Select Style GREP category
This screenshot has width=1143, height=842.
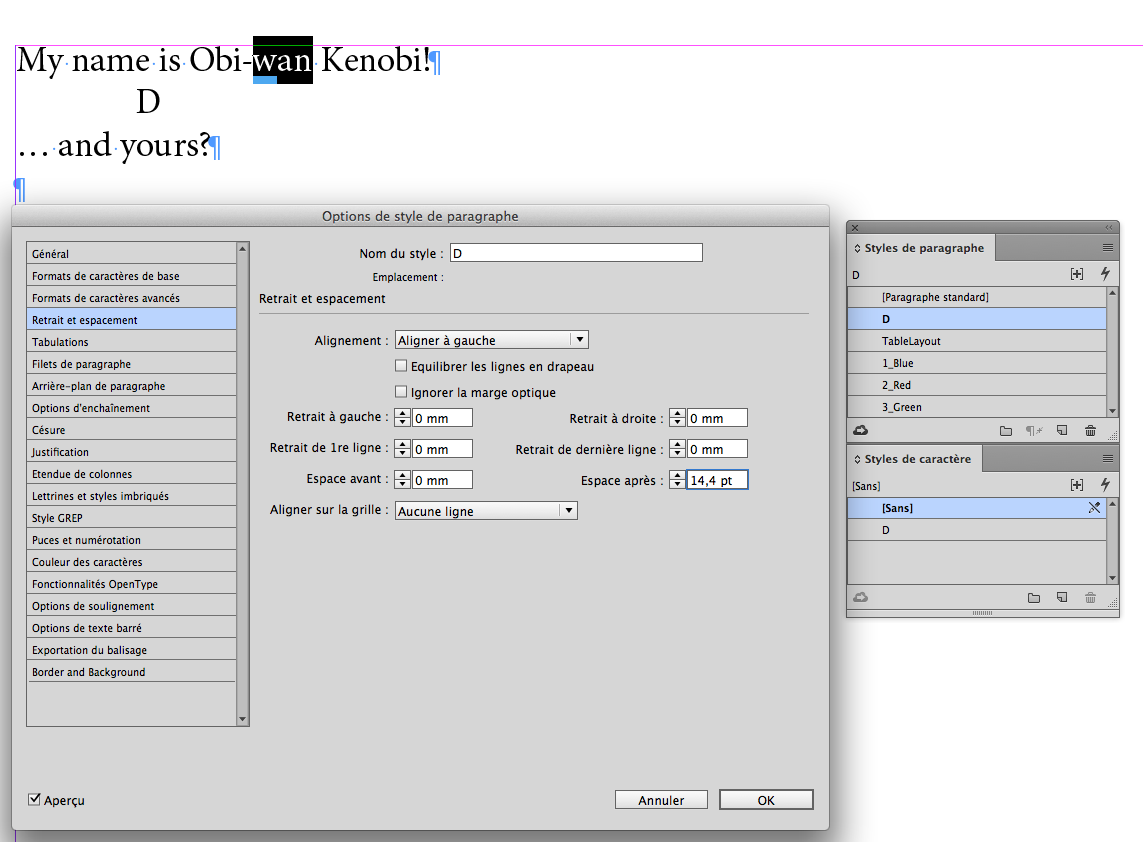[x=131, y=518]
